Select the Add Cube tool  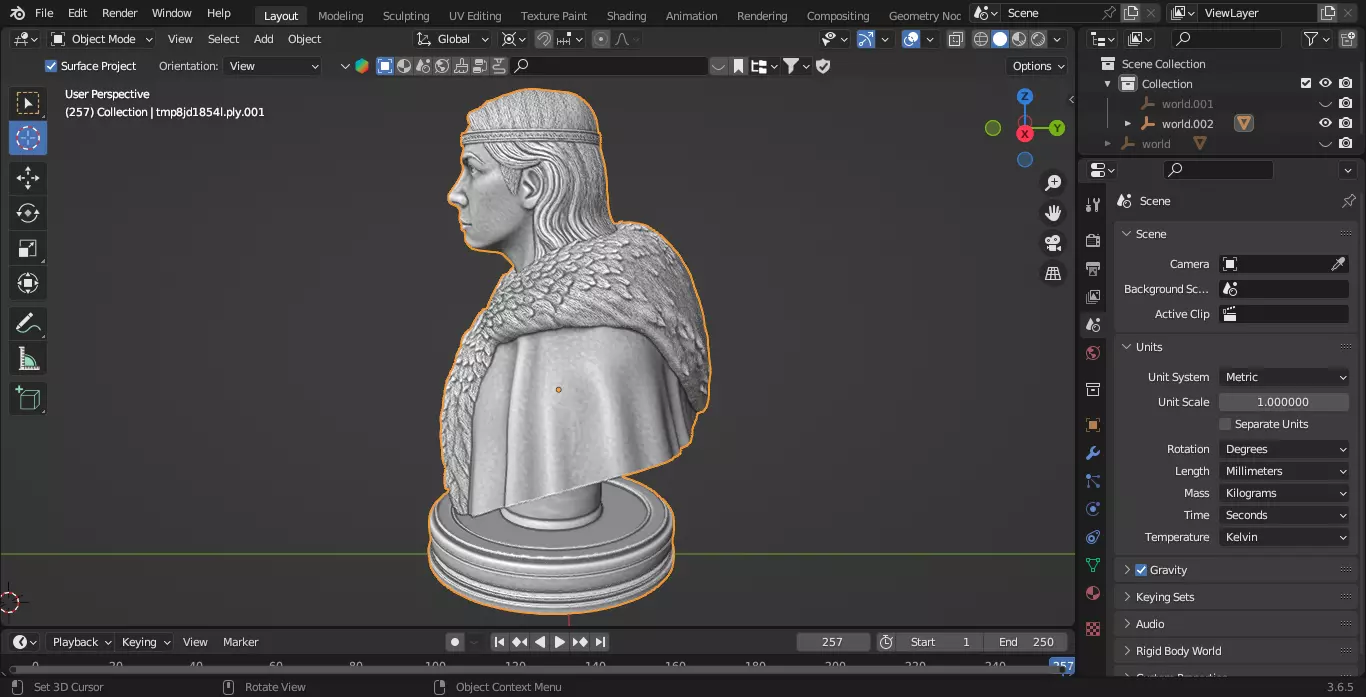coord(28,398)
